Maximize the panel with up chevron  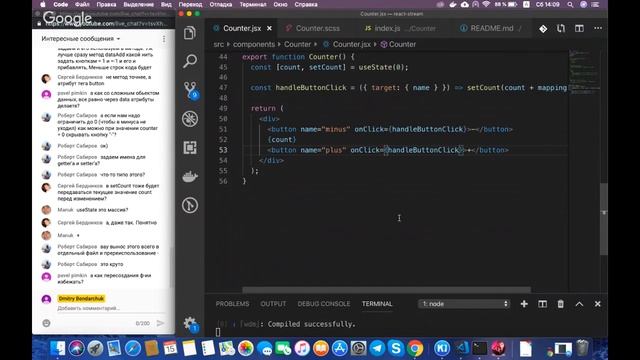(x=579, y=304)
